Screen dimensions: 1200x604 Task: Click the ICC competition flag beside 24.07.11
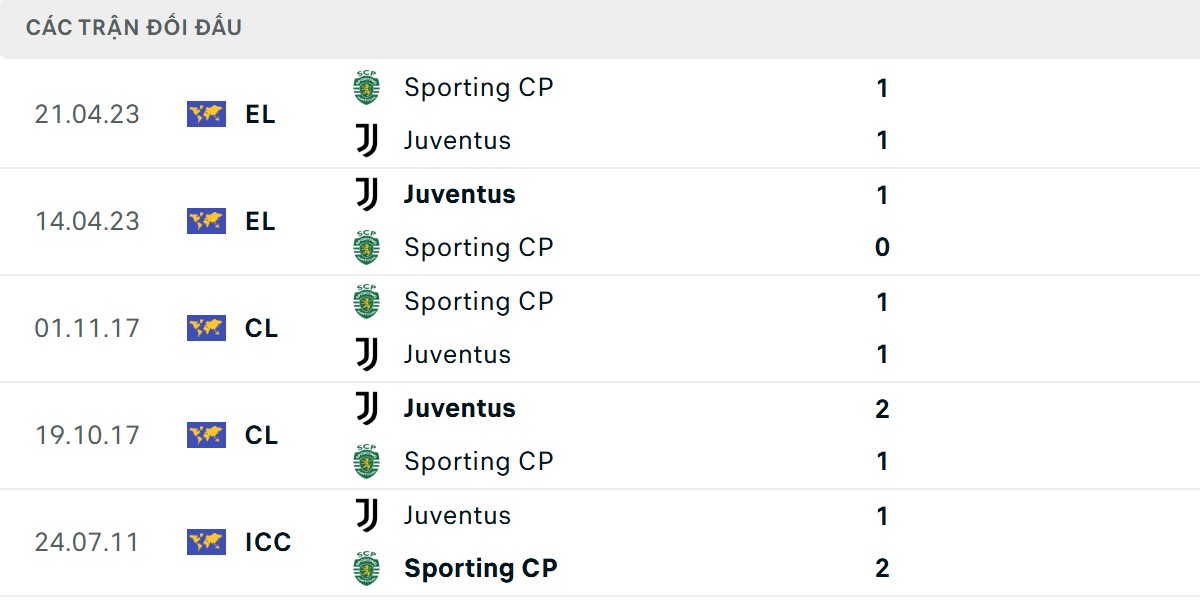[205, 542]
